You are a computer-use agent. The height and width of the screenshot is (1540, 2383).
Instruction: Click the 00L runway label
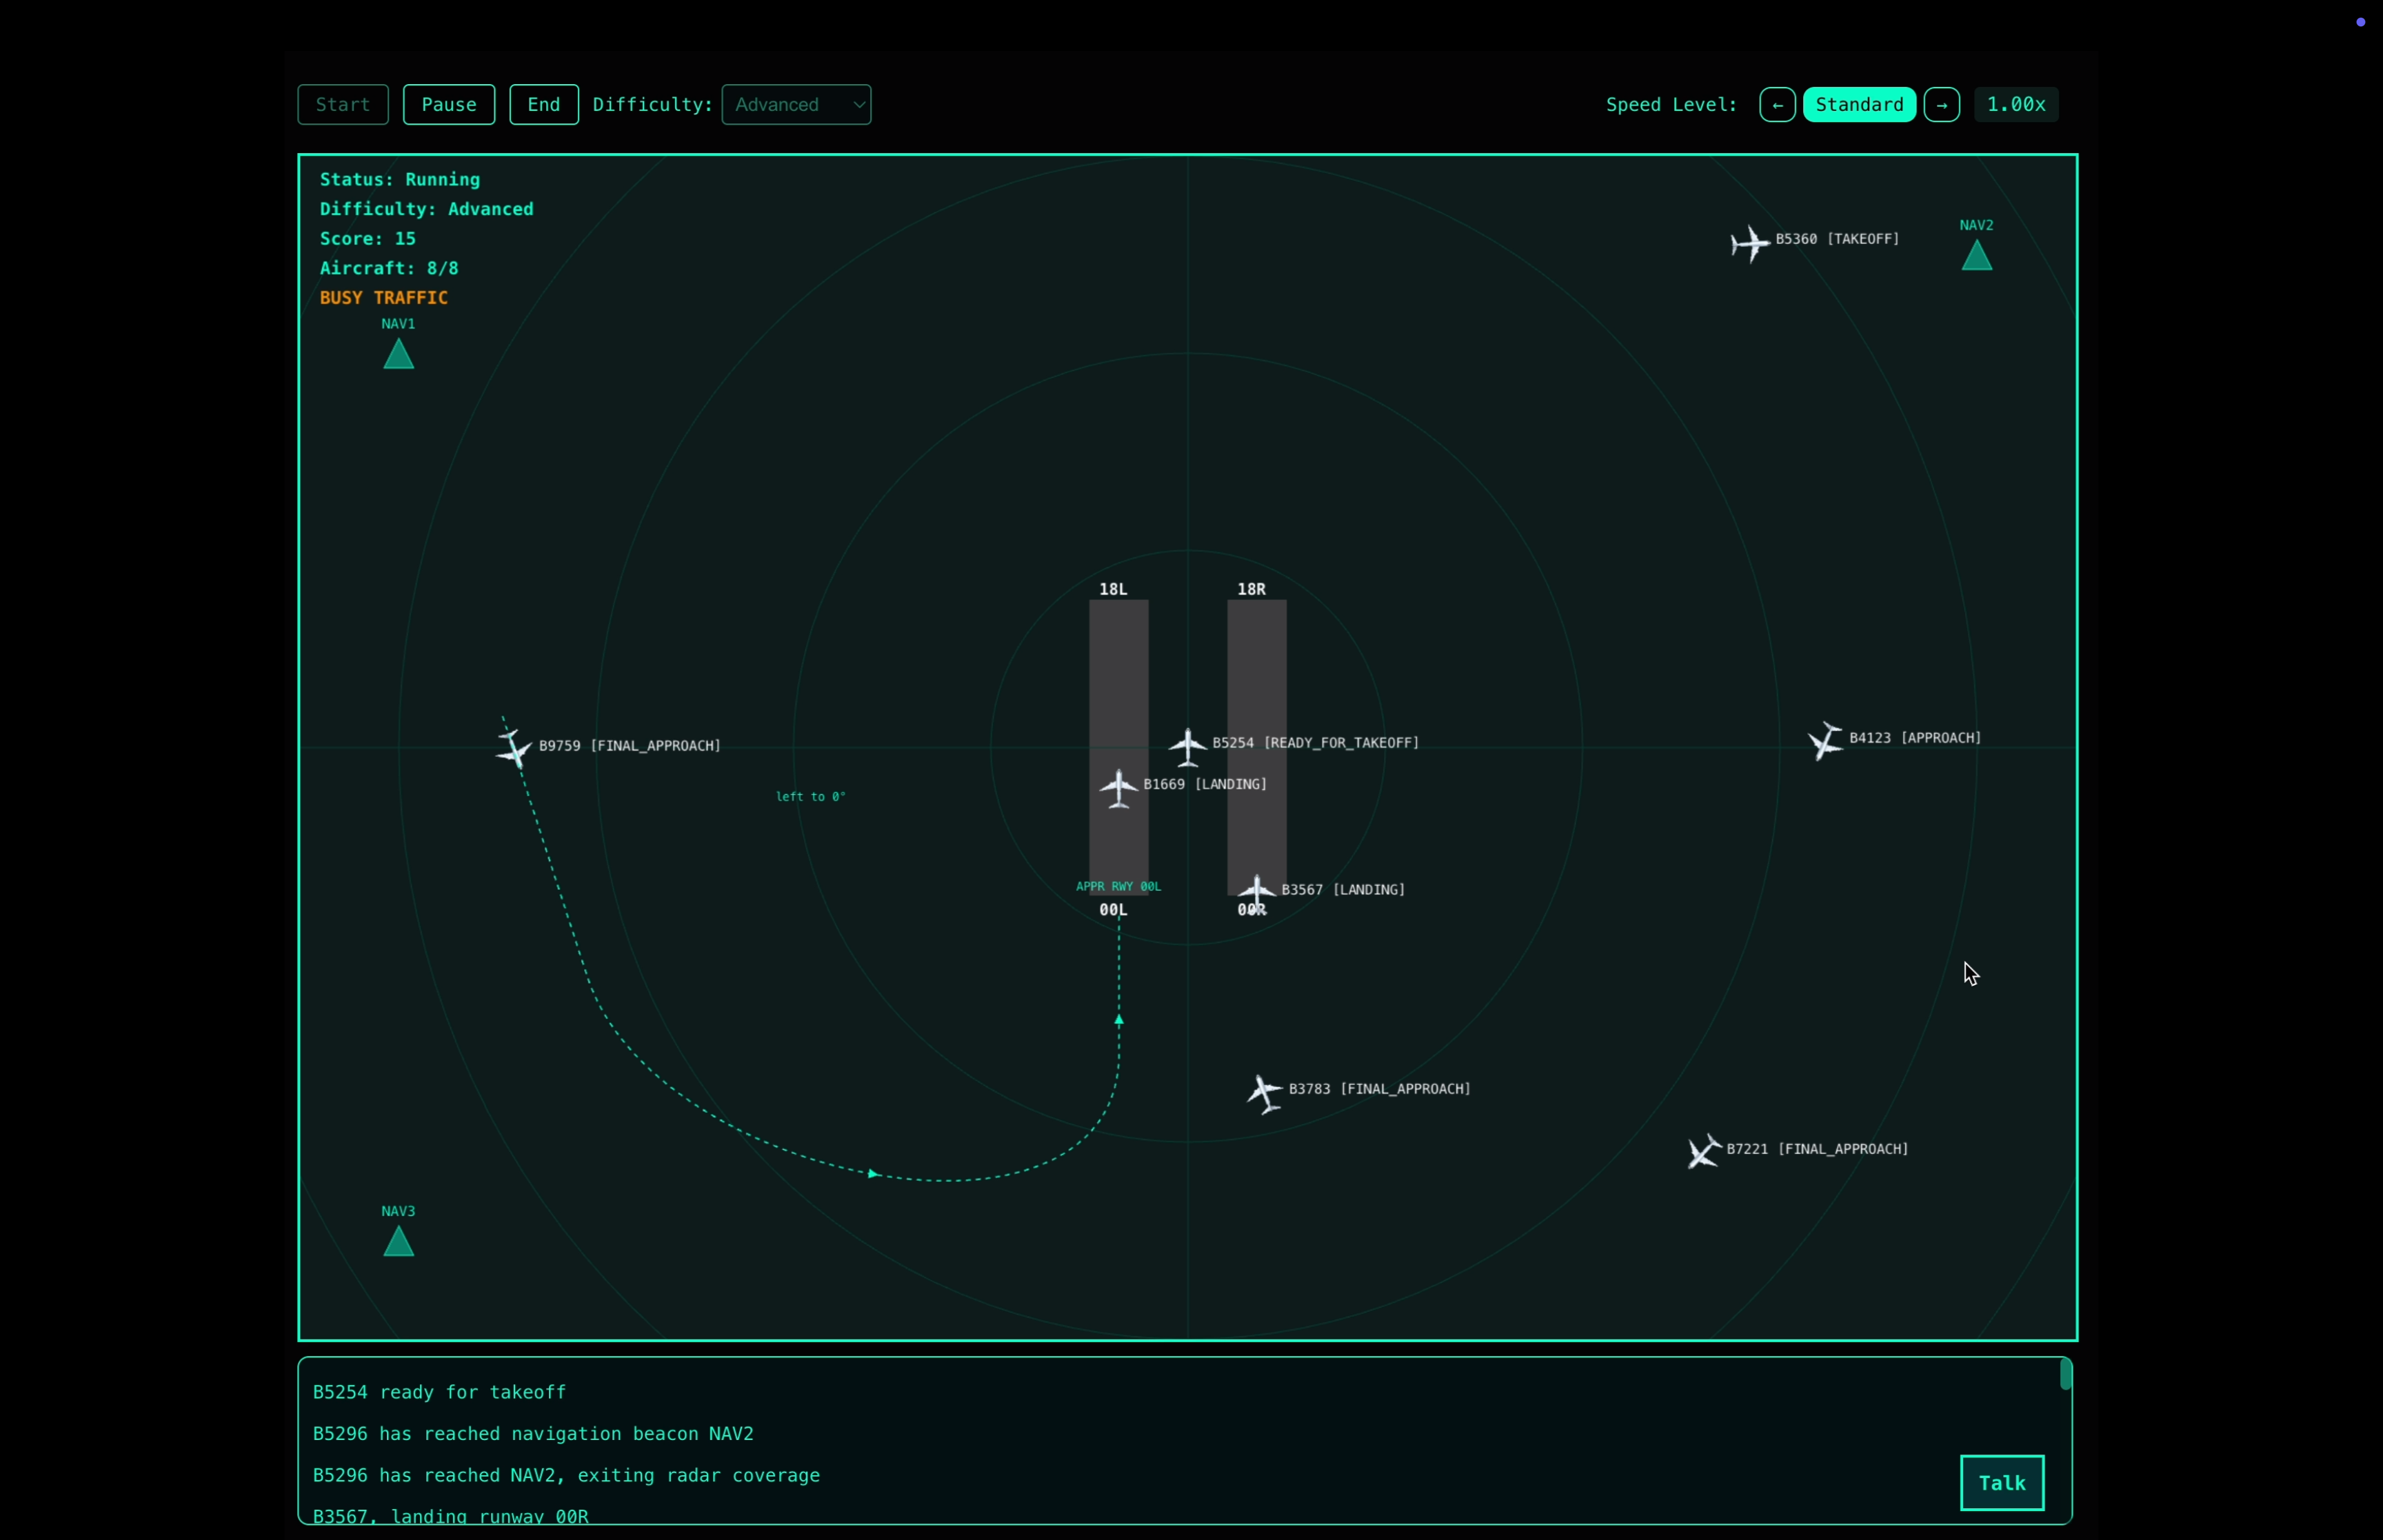pyautogui.click(x=1113, y=909)
